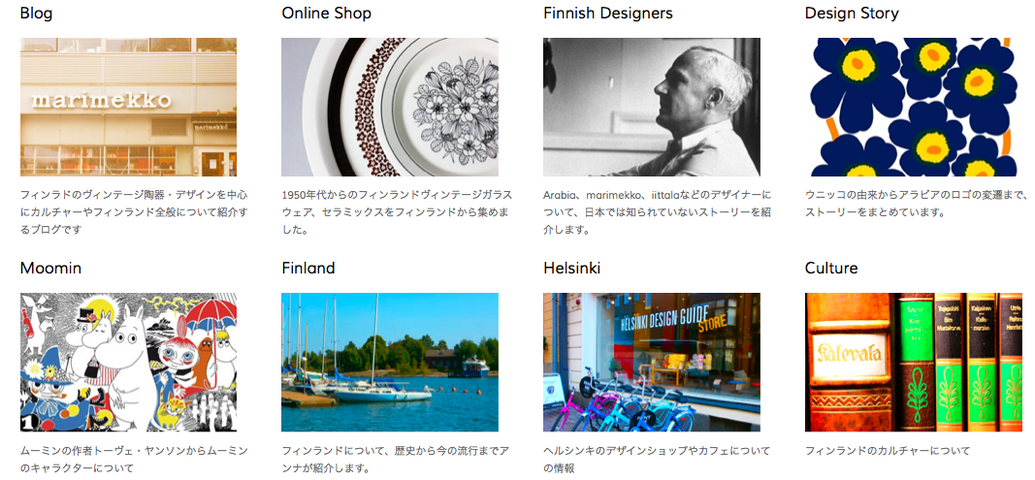Click the Helsinki section title
The height and width of the screenshot is (480, 1035).
click(572, 268)
